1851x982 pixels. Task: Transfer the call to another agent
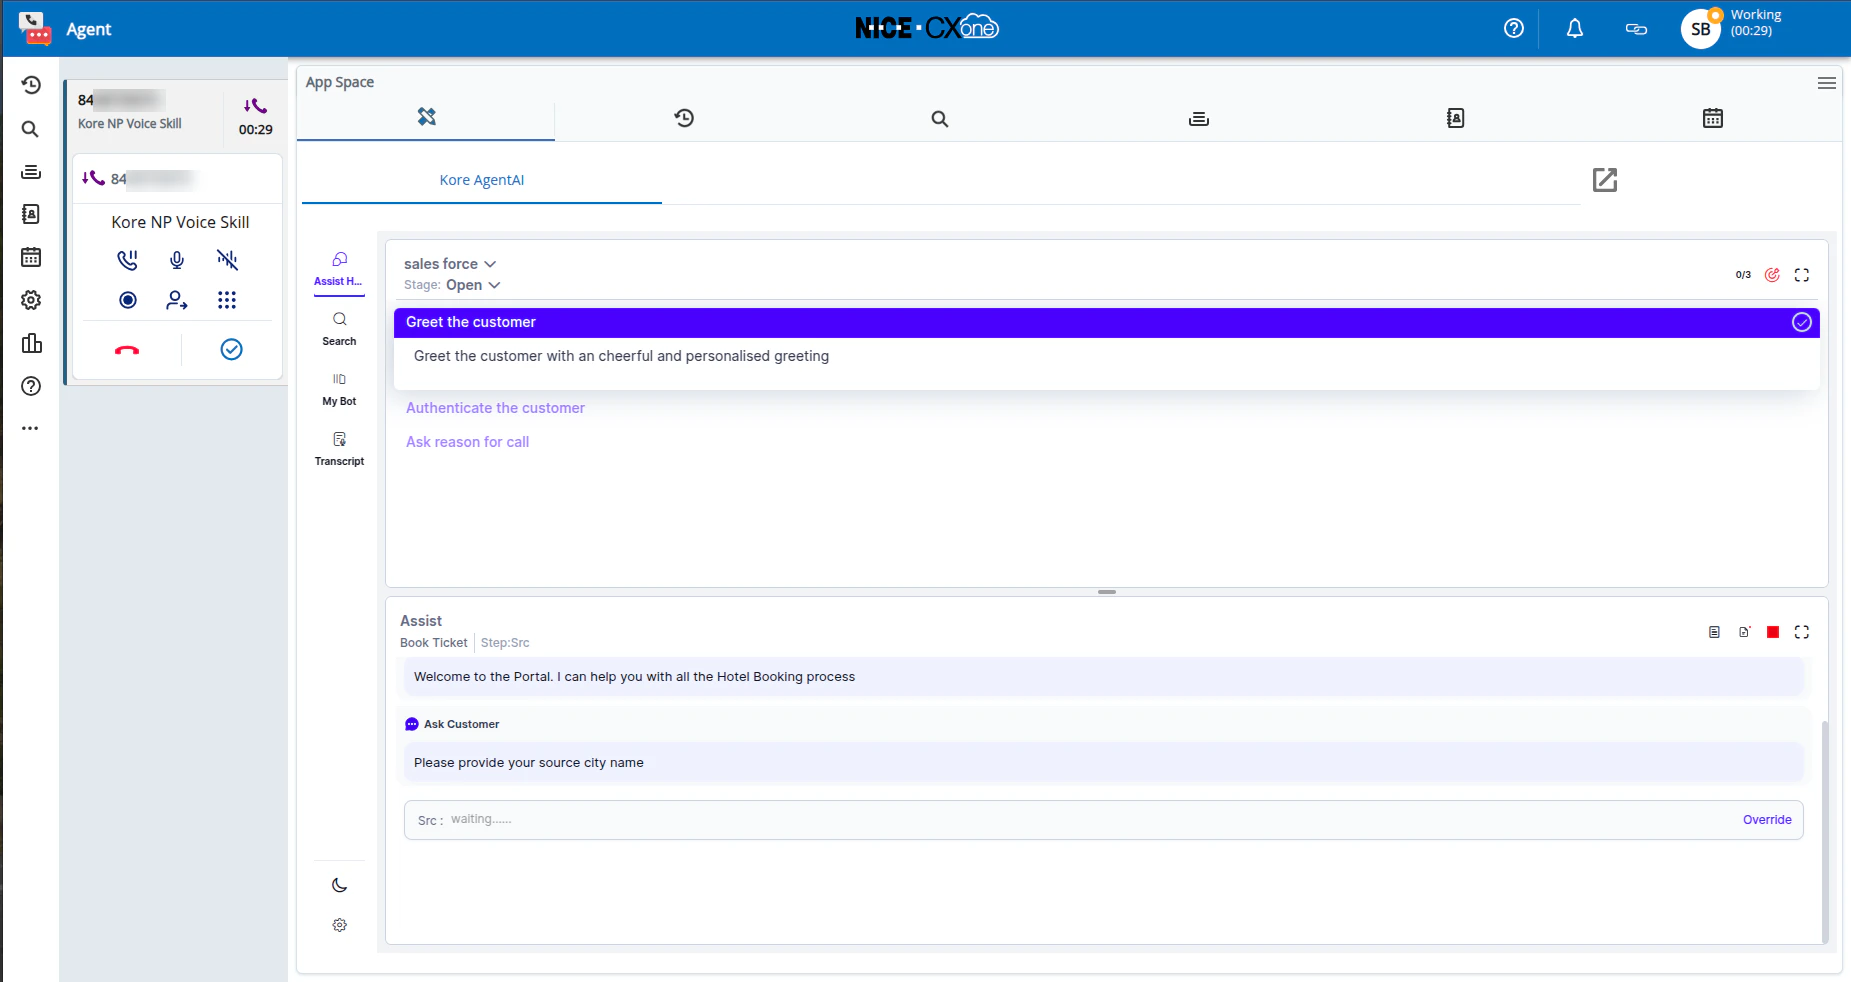(x=177, y=300)
